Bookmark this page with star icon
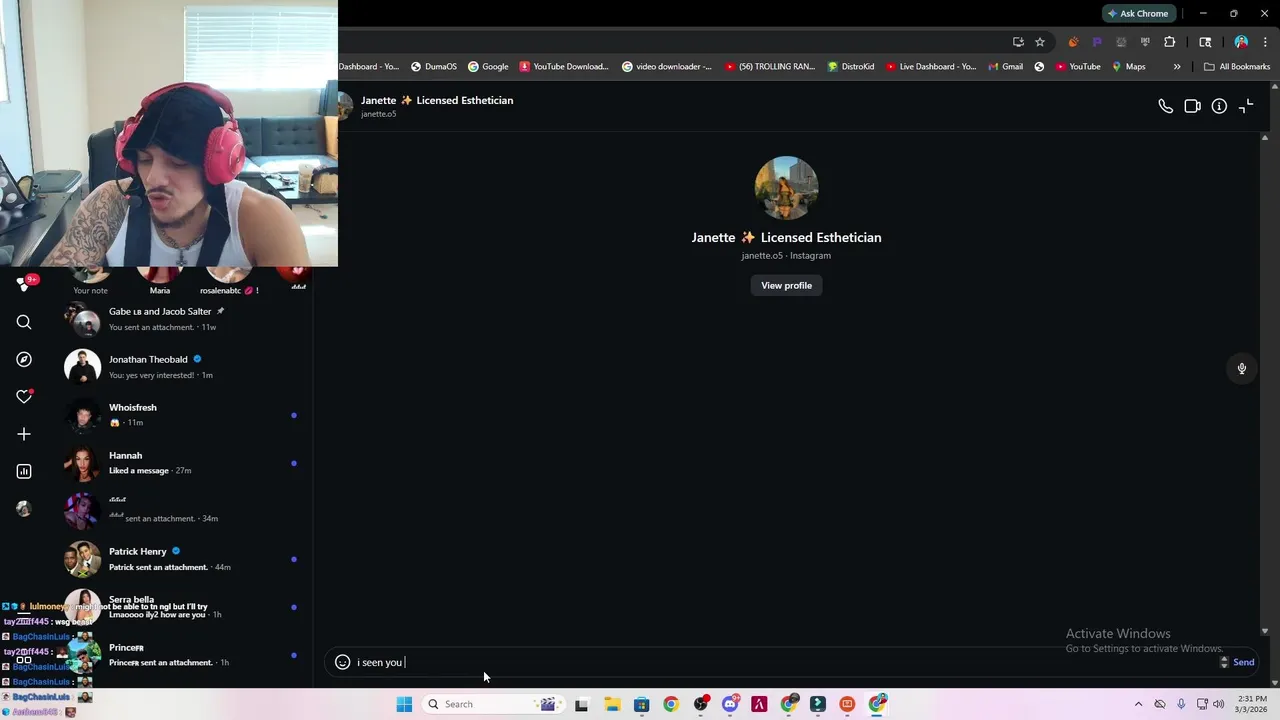This screenshot has height=720, width=1280. pyautogui.click(x=1040, y=42)
